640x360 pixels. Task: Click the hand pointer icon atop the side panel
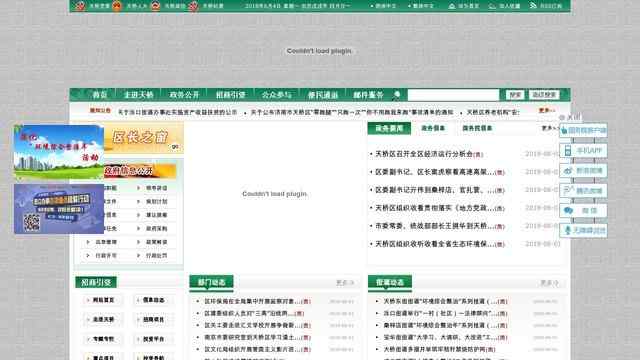tap(564, 131)
